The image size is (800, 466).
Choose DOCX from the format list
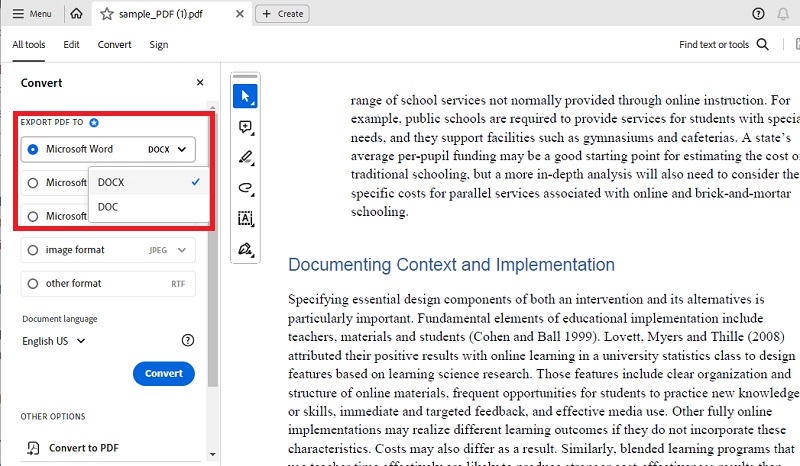148,182
